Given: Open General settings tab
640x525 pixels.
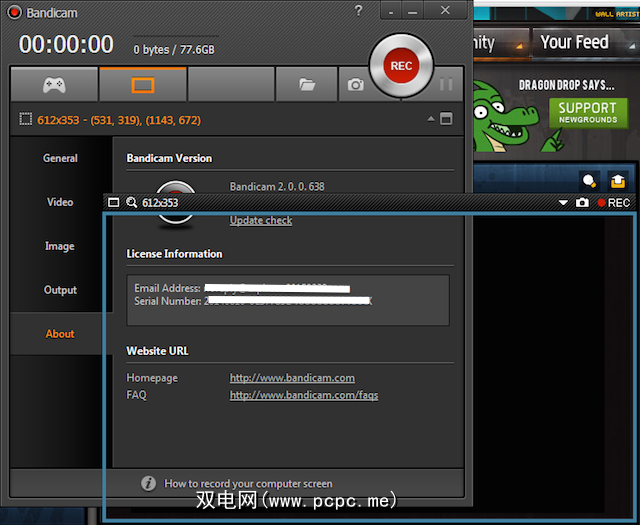Looking at the screenshot, I should pyautogui.click(x=60, y=158).
